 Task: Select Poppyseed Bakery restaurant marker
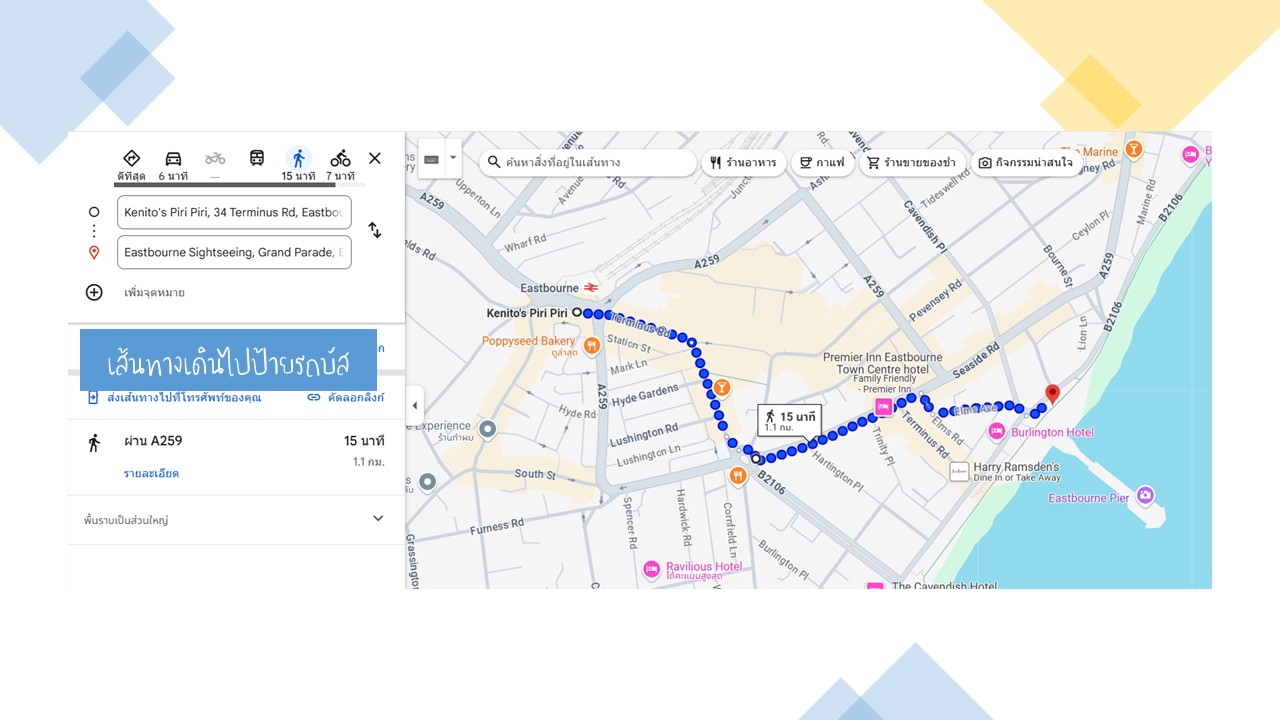pos(591,346)
